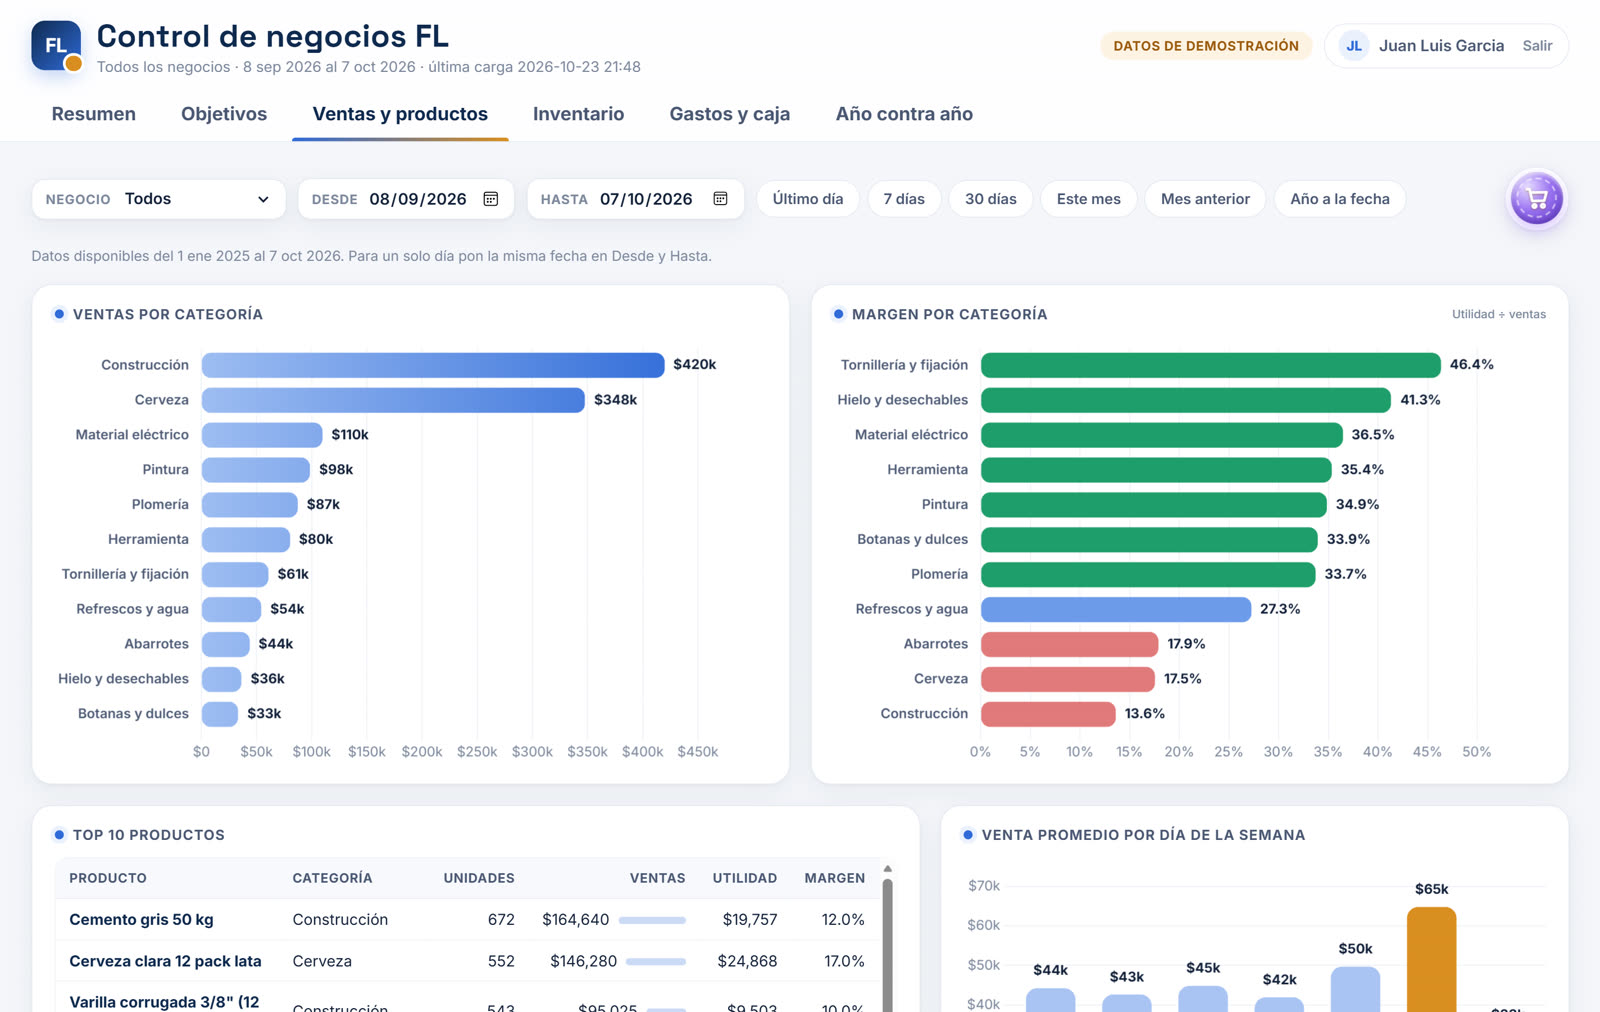This screenshot has width=1600, height=1012.
Task: Select the Cemento gris 50 kg row
Action: click(x=467, y=920)
